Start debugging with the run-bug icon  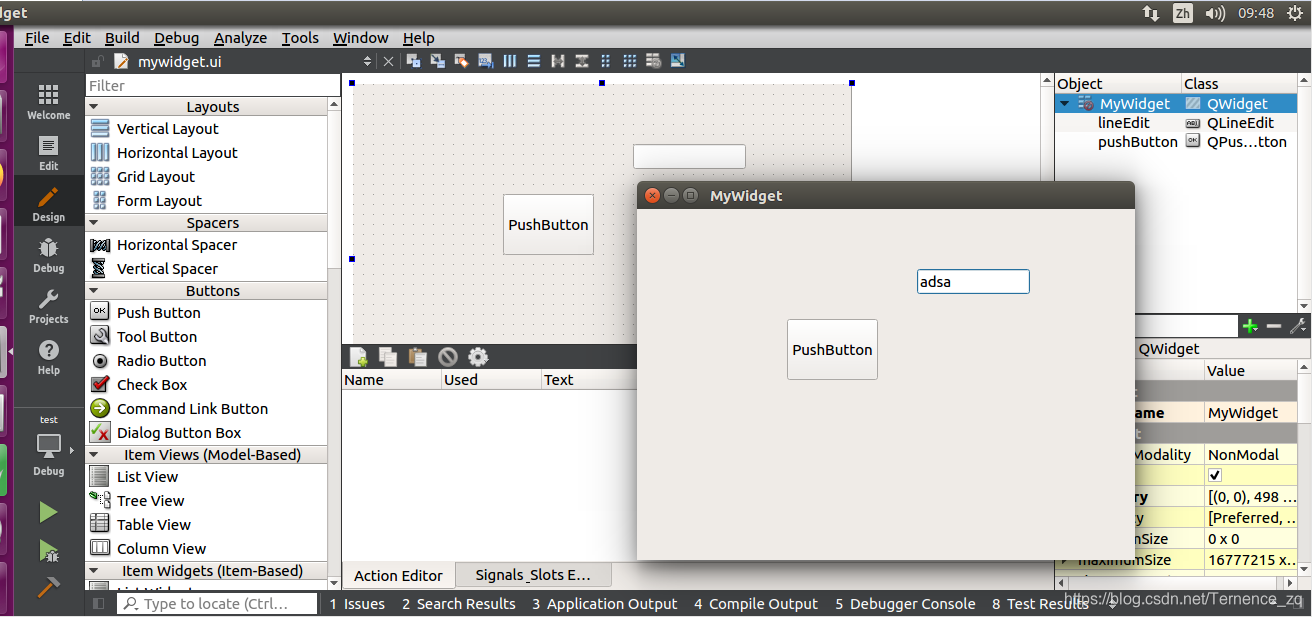point(48,550)
